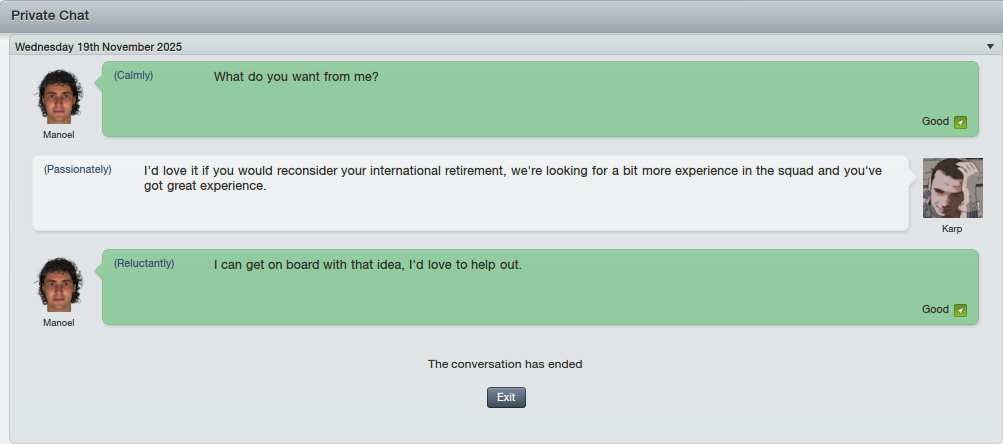The image size is (1003, 444).
Task: Collapse the Wednesday 19th November 2025 section arrow
Action: (x=990, y=46)
